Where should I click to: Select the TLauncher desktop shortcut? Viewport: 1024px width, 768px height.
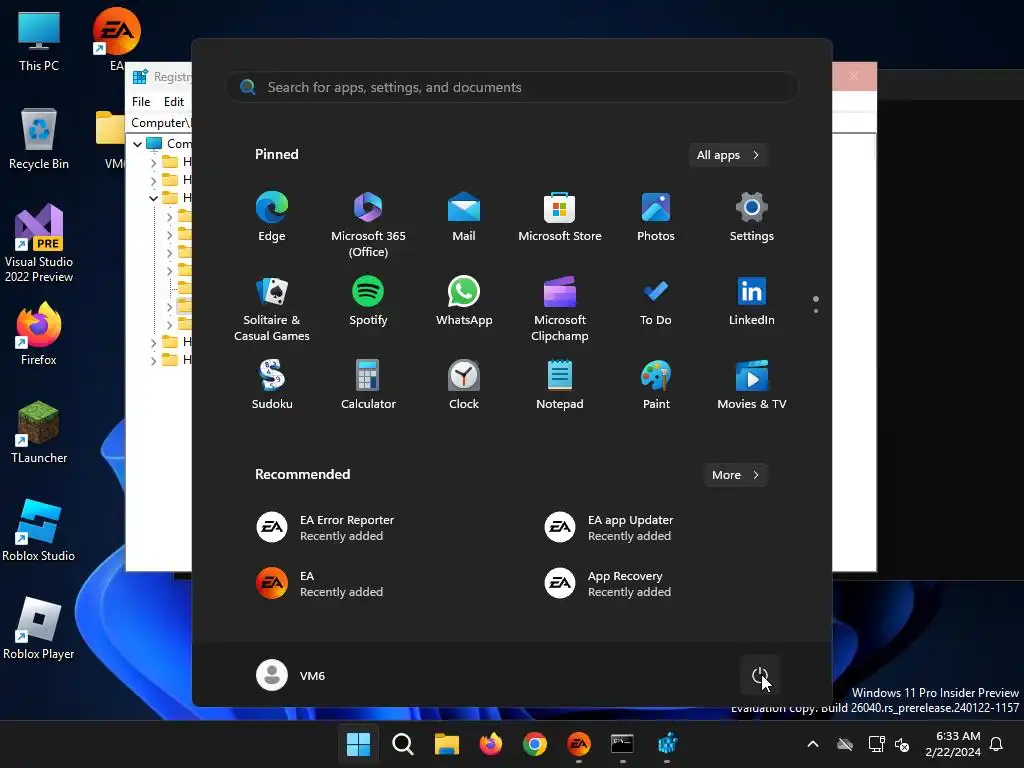point(39,432)
